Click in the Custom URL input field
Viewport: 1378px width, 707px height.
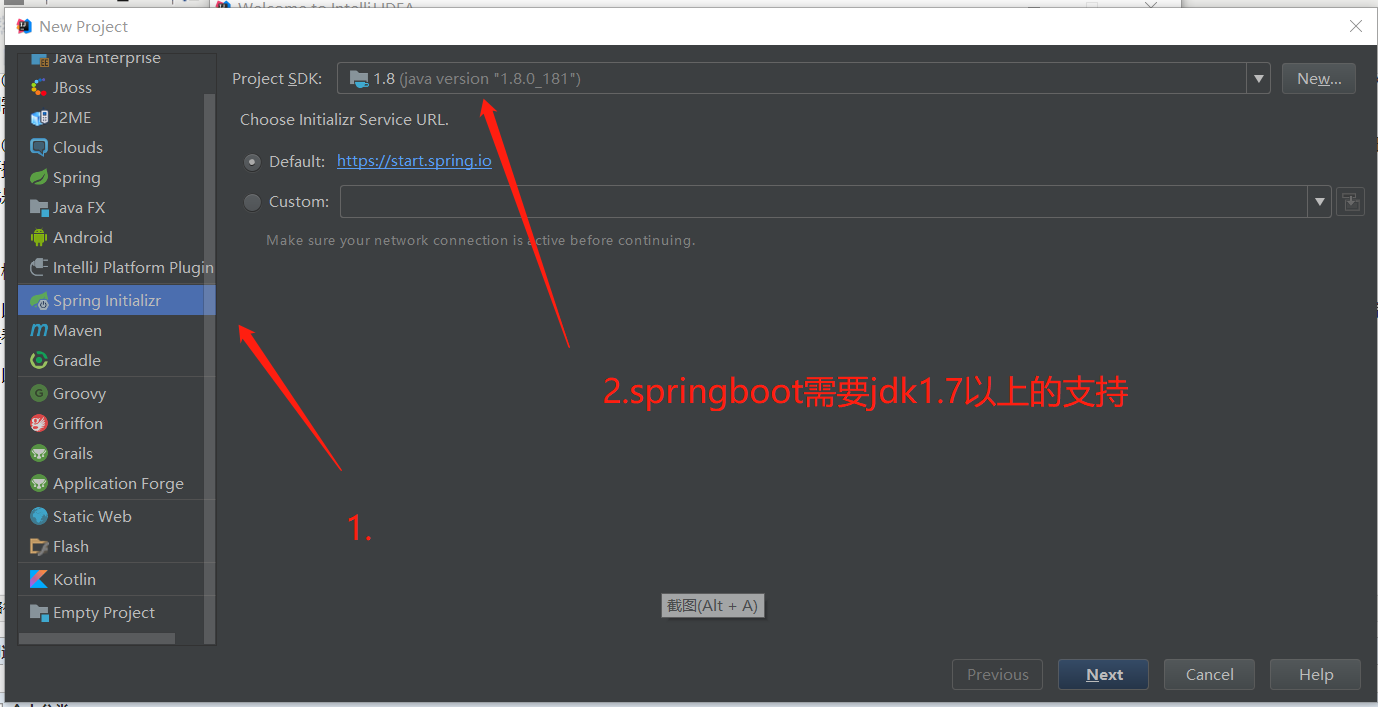pos(824,202)
